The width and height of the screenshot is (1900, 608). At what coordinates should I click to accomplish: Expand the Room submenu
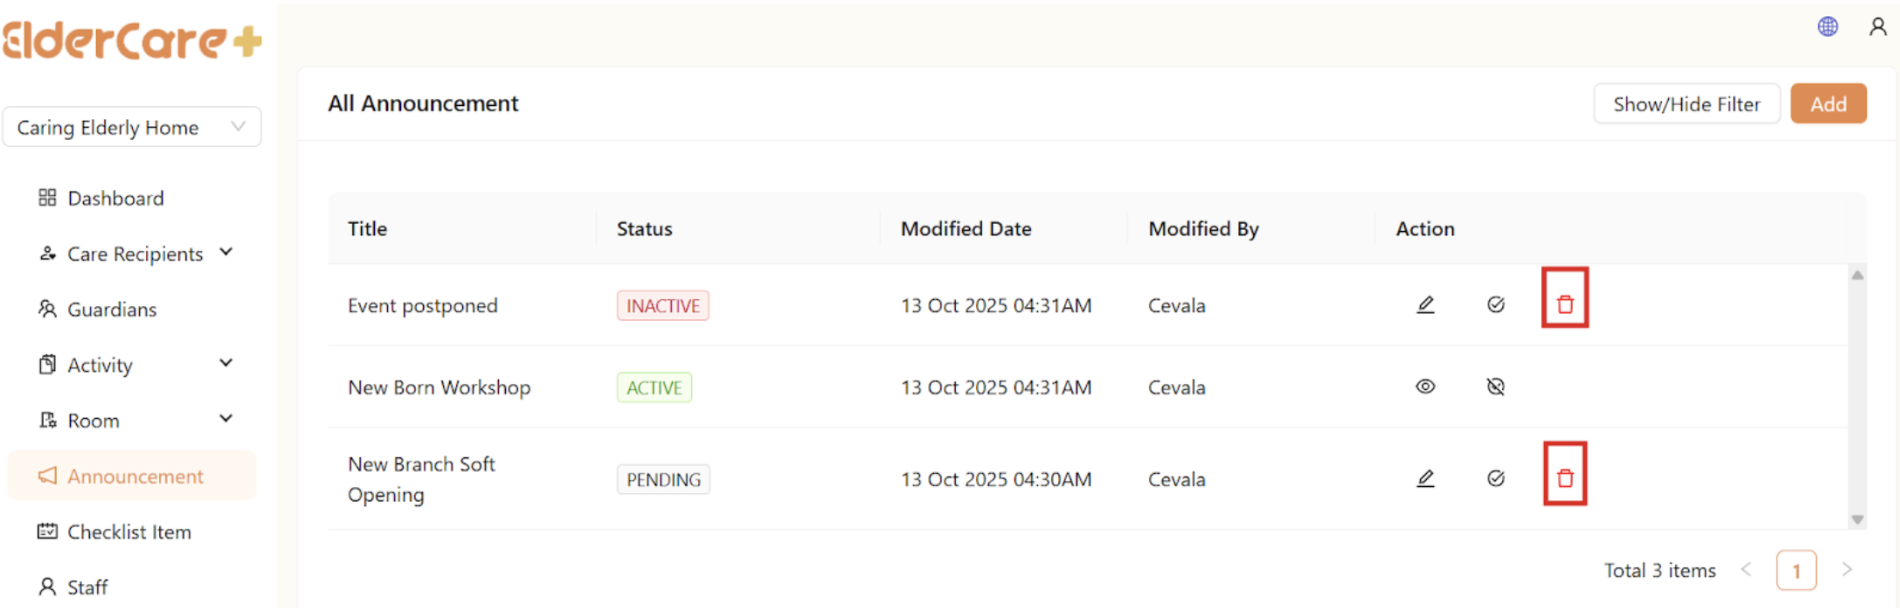pyautogui.click(x=227, y=420)
